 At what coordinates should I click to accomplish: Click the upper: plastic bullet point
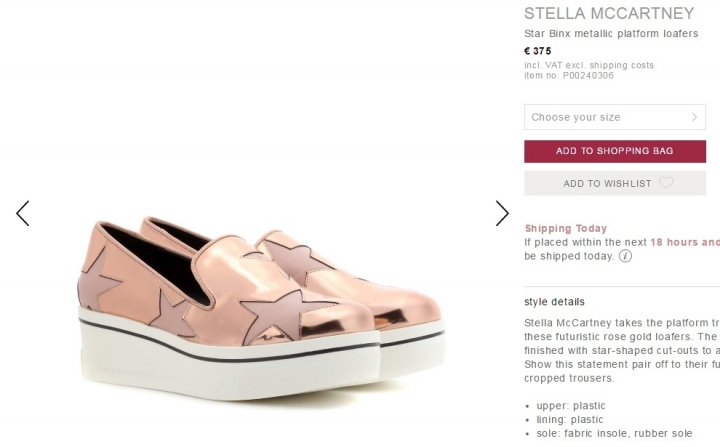point(569,406)
